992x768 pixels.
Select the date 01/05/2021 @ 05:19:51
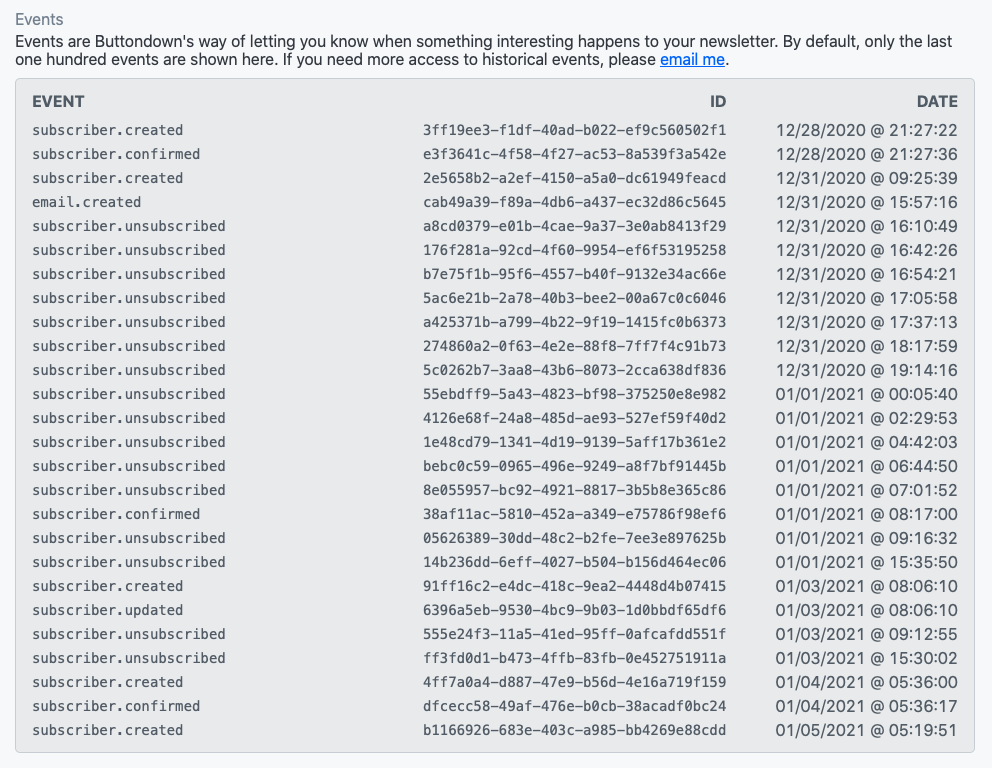point(867,730)
